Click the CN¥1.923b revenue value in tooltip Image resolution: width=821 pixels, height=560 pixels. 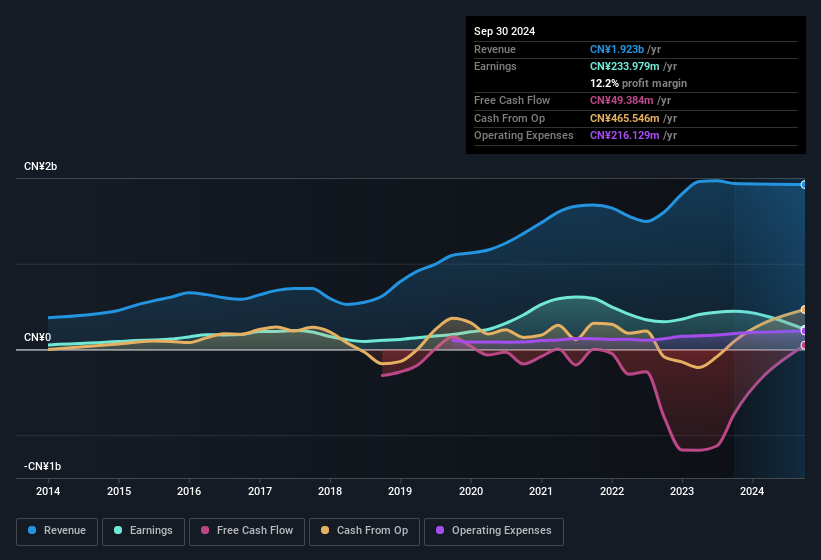618,49
